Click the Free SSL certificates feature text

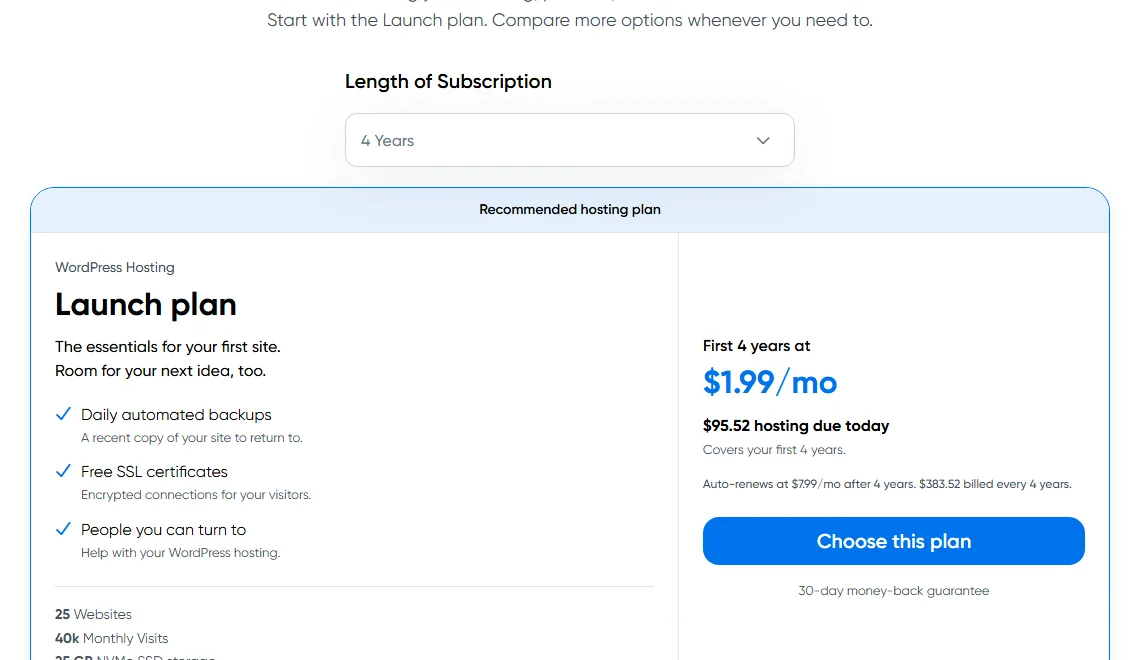pyautogui.click(x=154, y=472)
